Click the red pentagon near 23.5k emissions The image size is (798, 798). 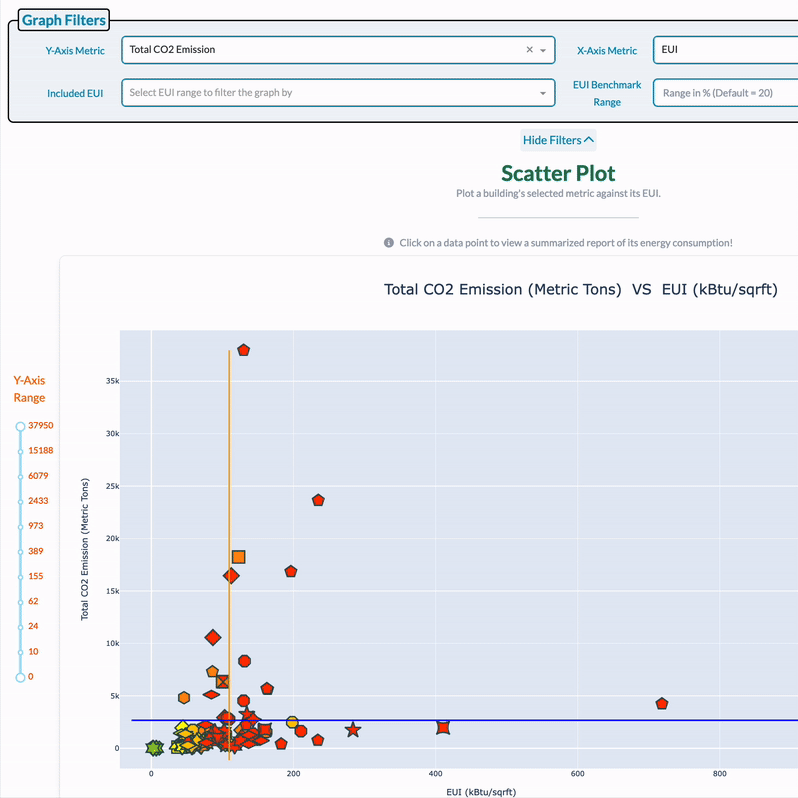click(x=318, y=500)
